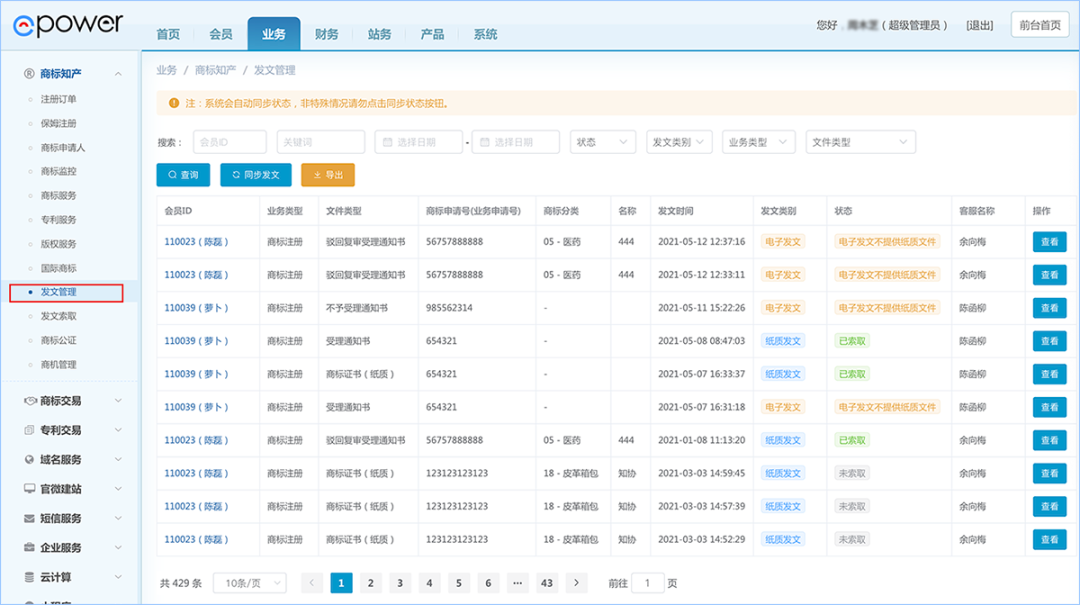Click the 云计算 sidebar icon
This screenshot has height=605, width=1080.
tap(30, 577)
